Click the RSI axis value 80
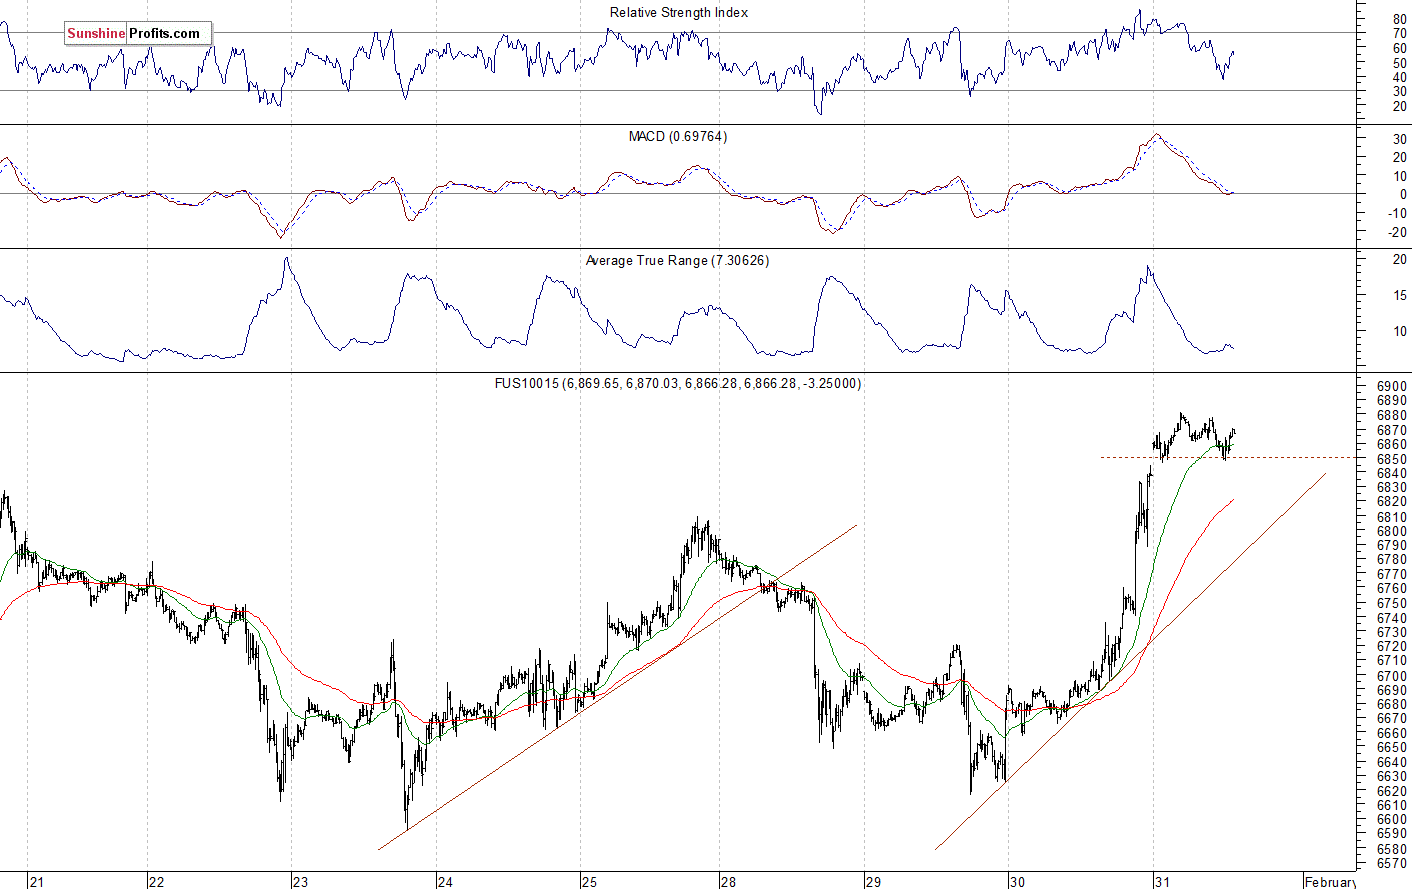 tap(1399, 19)
